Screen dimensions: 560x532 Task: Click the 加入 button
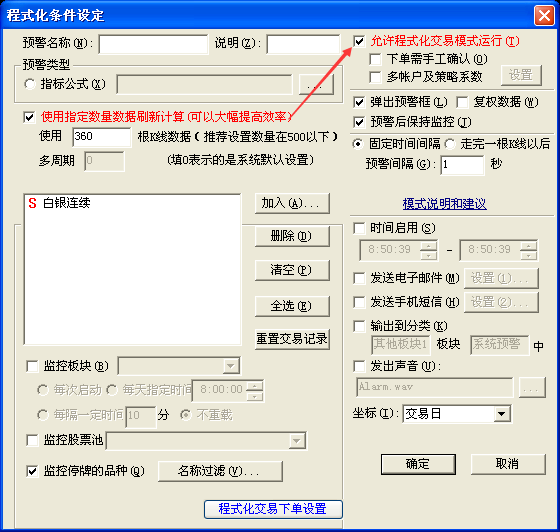[x=292, y=204]
